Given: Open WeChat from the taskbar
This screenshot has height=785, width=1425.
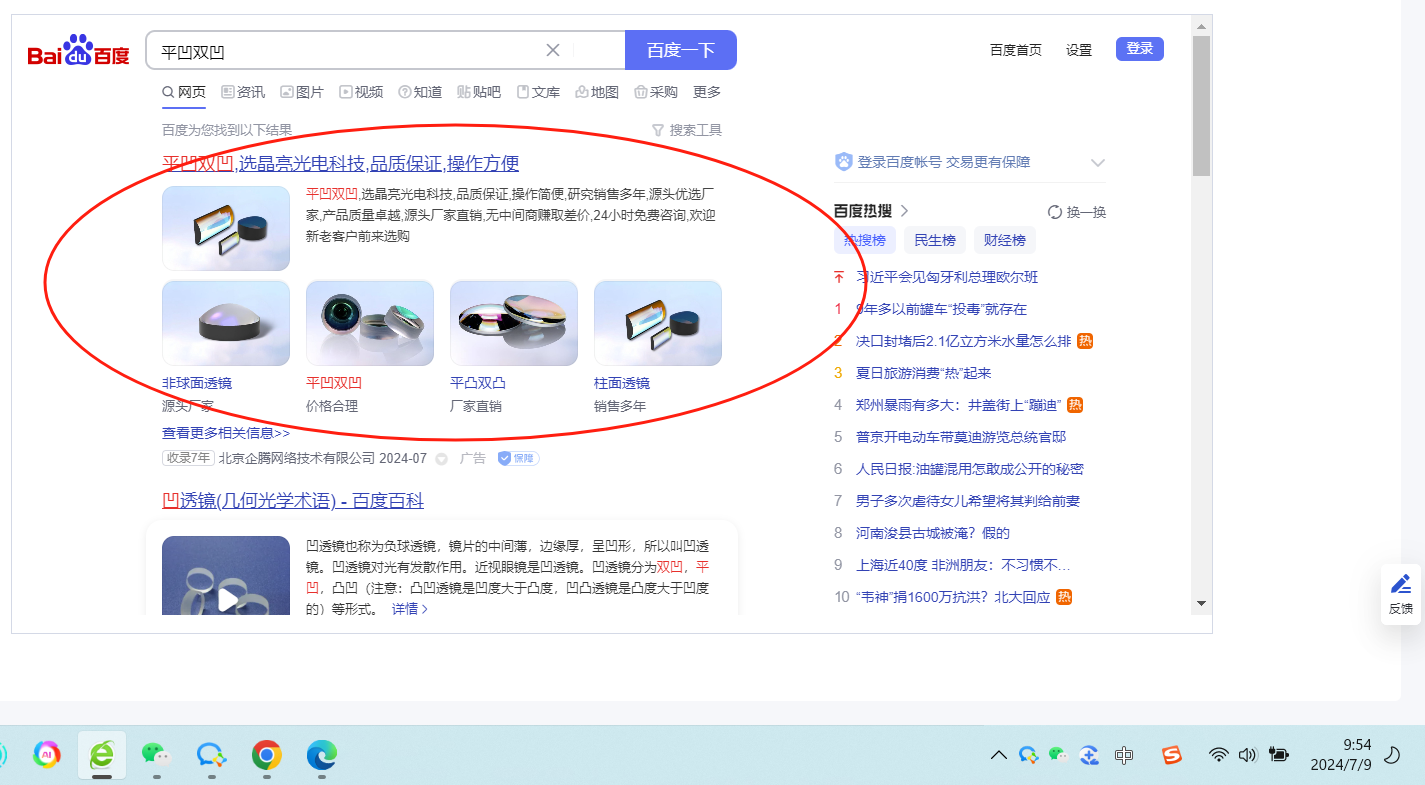Looking at the screenshot, I should point(156,754).
